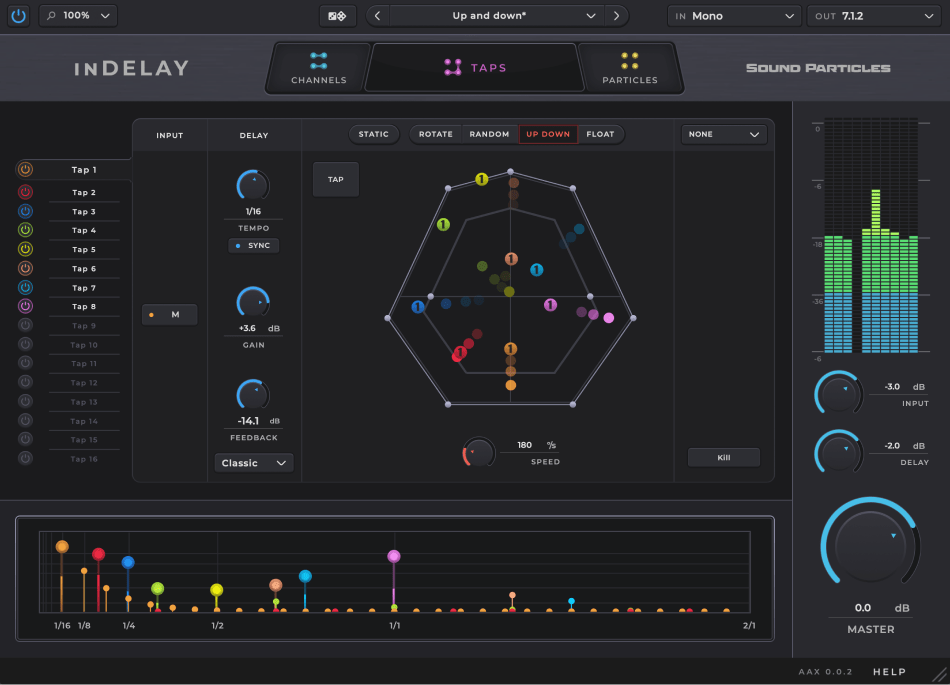Viewport: 950px width, 685px height.
Task: Select the UP DOWN movement mode
Action: point(548,134)
